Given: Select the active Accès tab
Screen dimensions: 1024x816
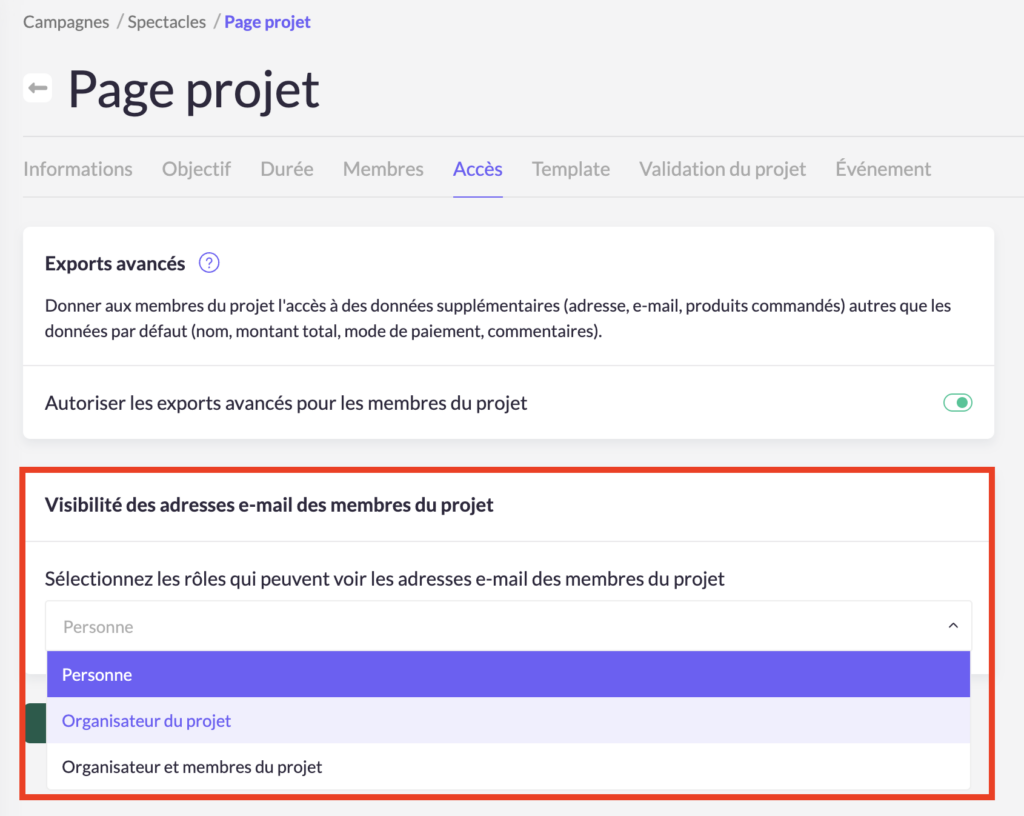Looking at the screenshot, I should coord(477,169).
